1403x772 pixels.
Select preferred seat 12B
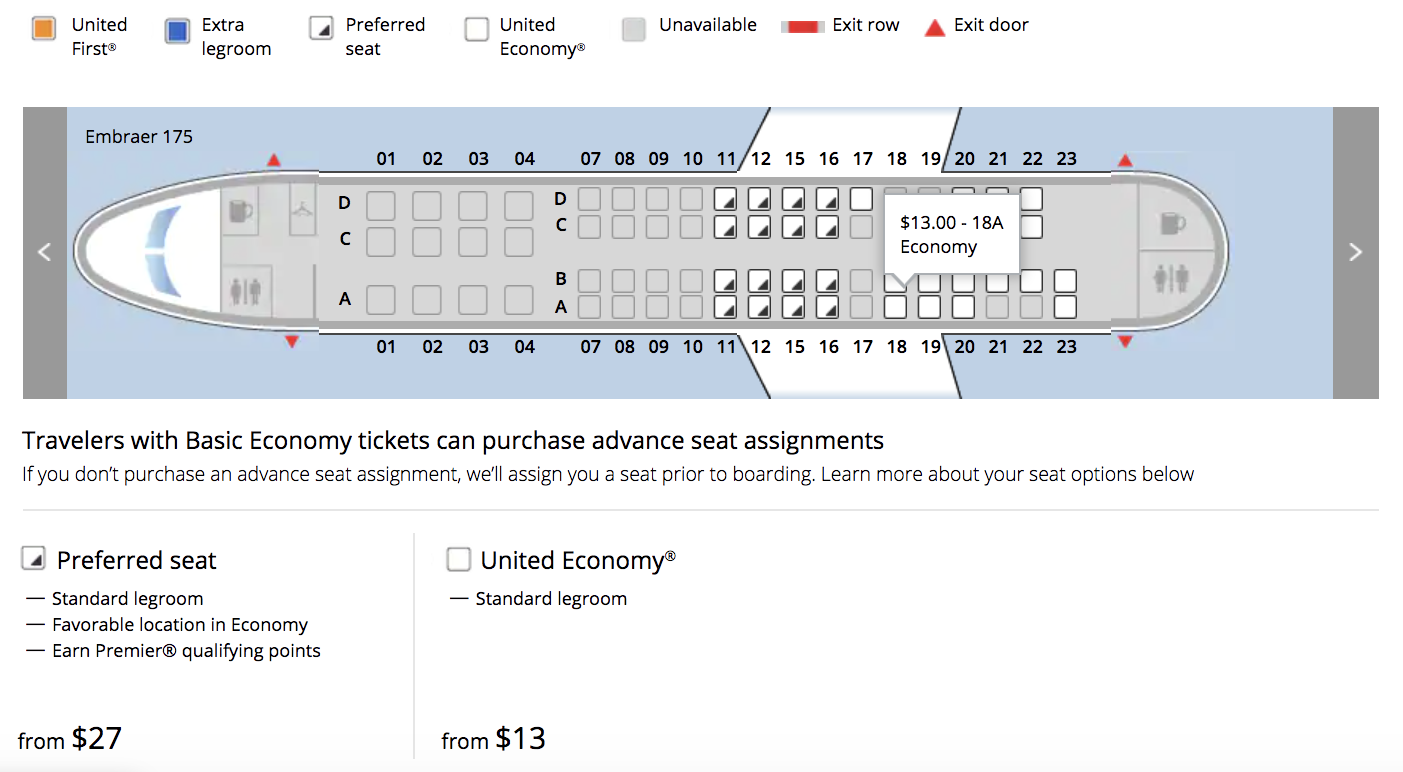760,280
